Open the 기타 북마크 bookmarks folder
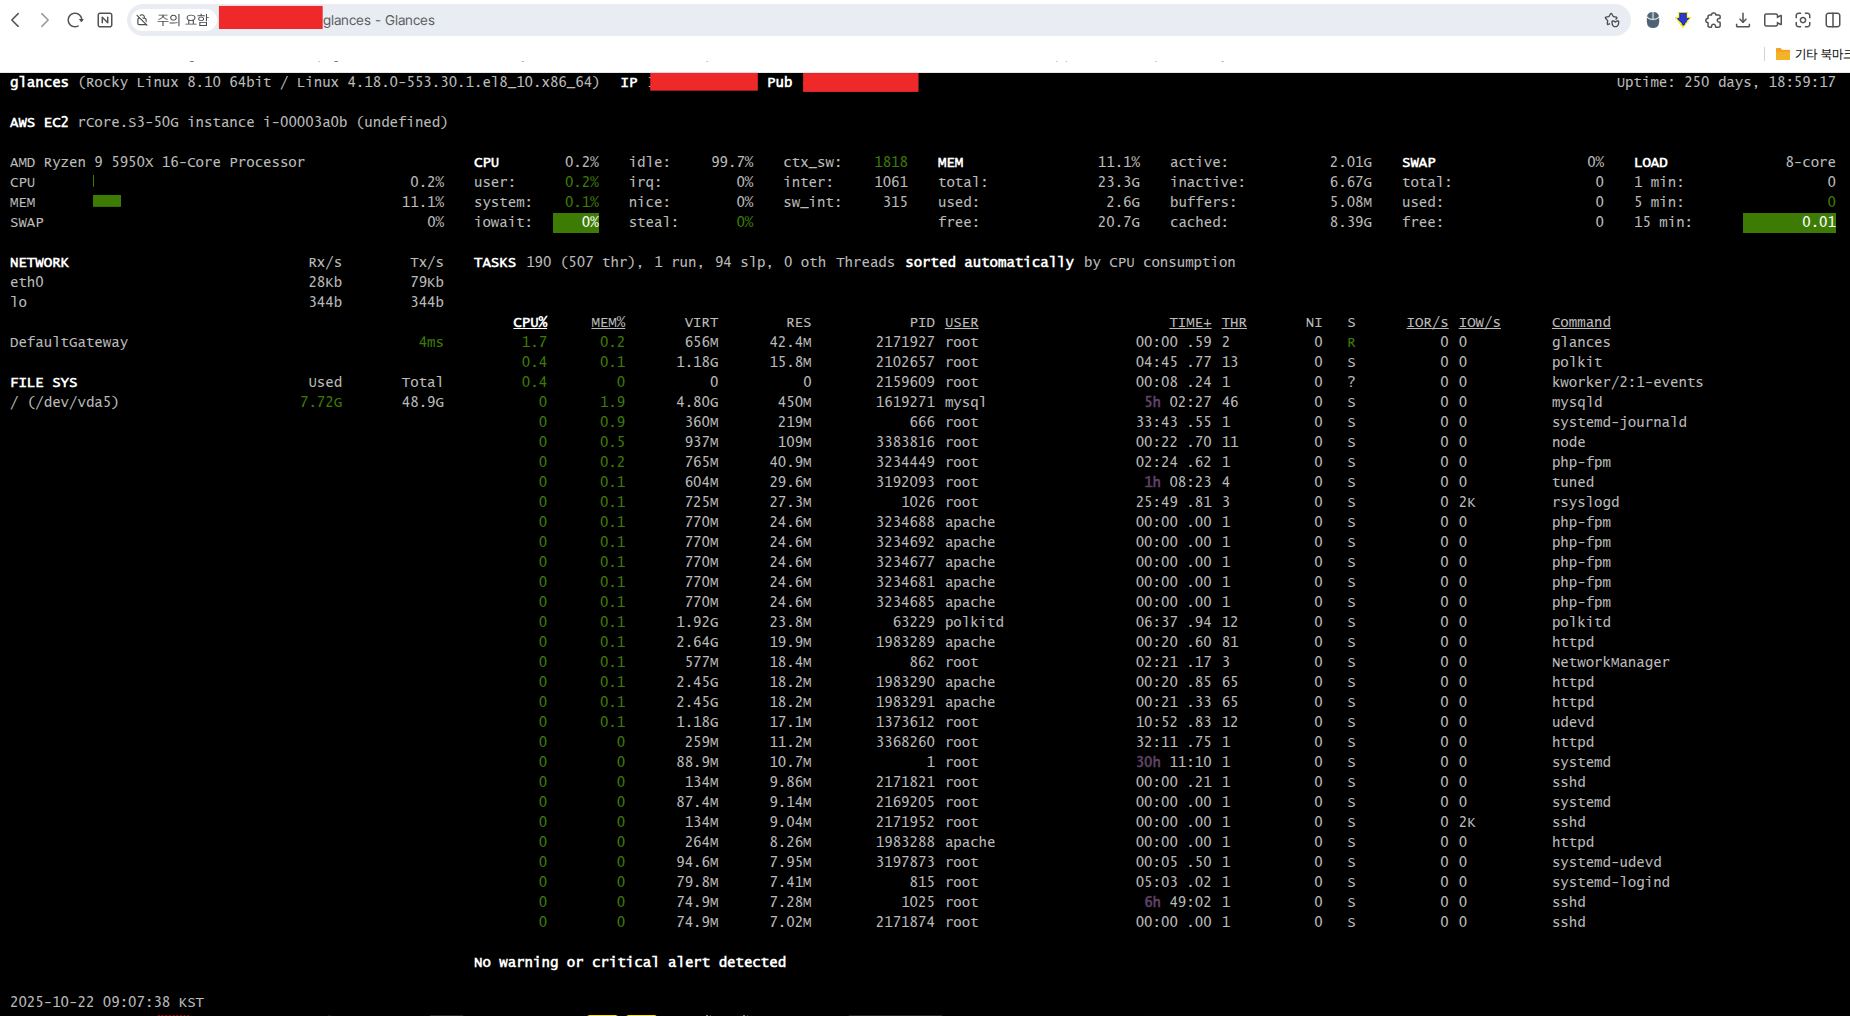The height and width of the screenshot is (1016, 1850). pyautogui.click(x=1812, y=54)
